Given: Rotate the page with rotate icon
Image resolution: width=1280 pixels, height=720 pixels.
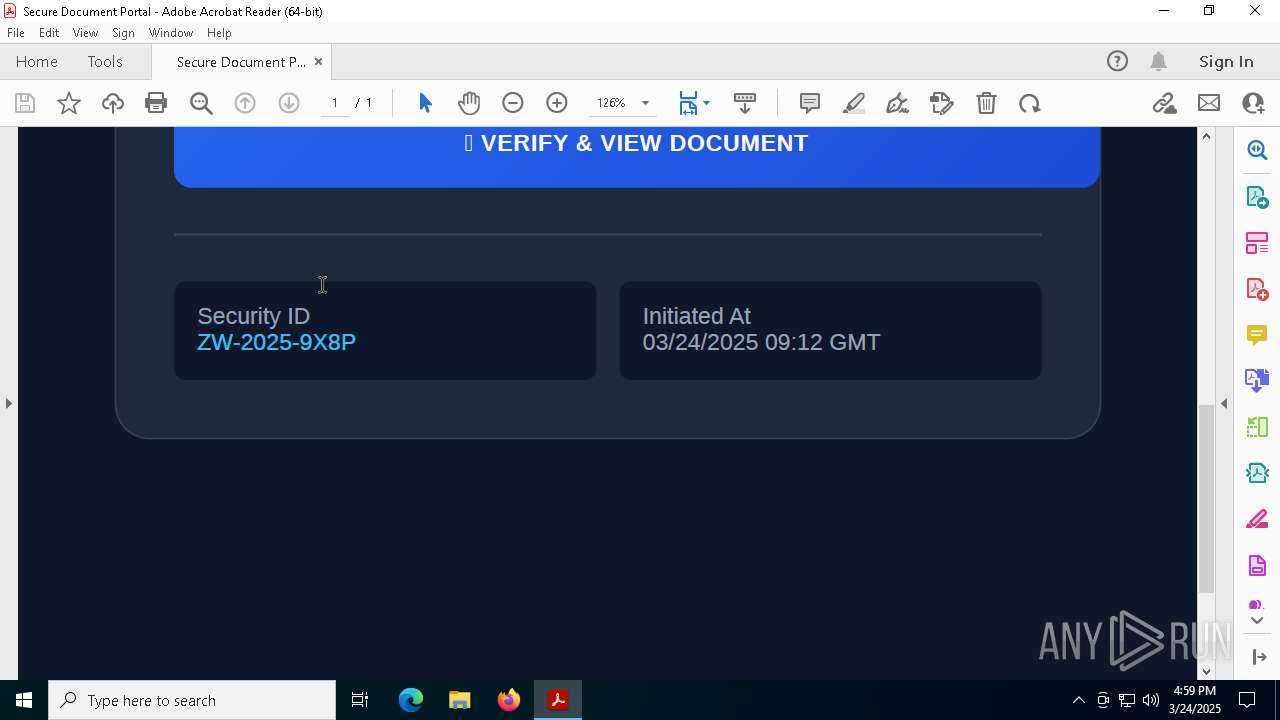Looking at the screenshot, I should pos(1030,103).
